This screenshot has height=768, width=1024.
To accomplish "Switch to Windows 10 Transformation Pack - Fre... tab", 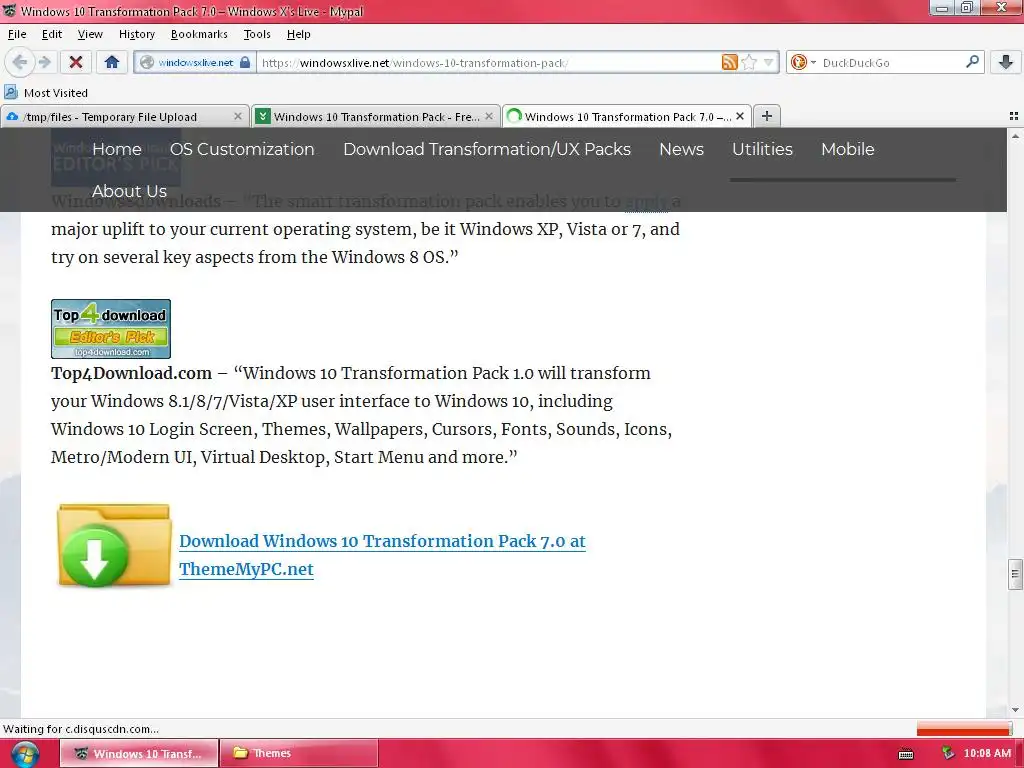I will [376, 117].
